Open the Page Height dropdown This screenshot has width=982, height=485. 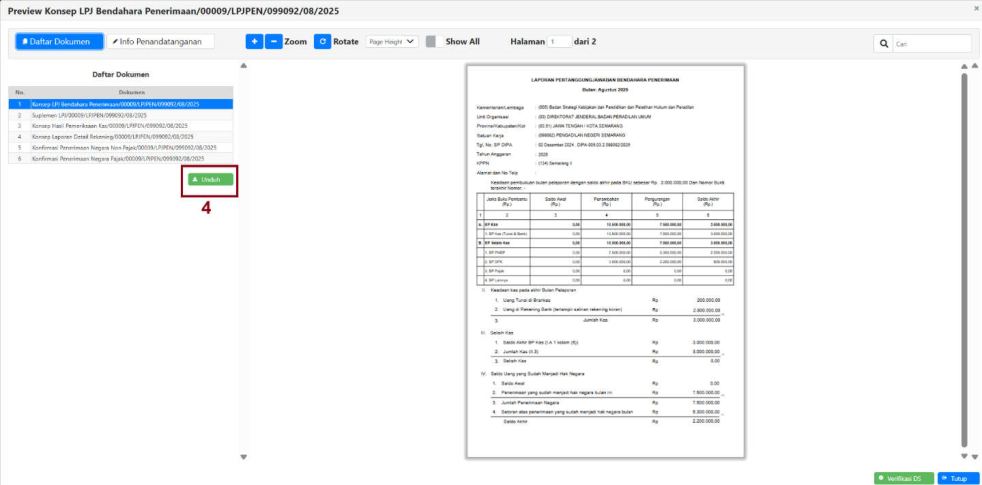pos(392,42)
